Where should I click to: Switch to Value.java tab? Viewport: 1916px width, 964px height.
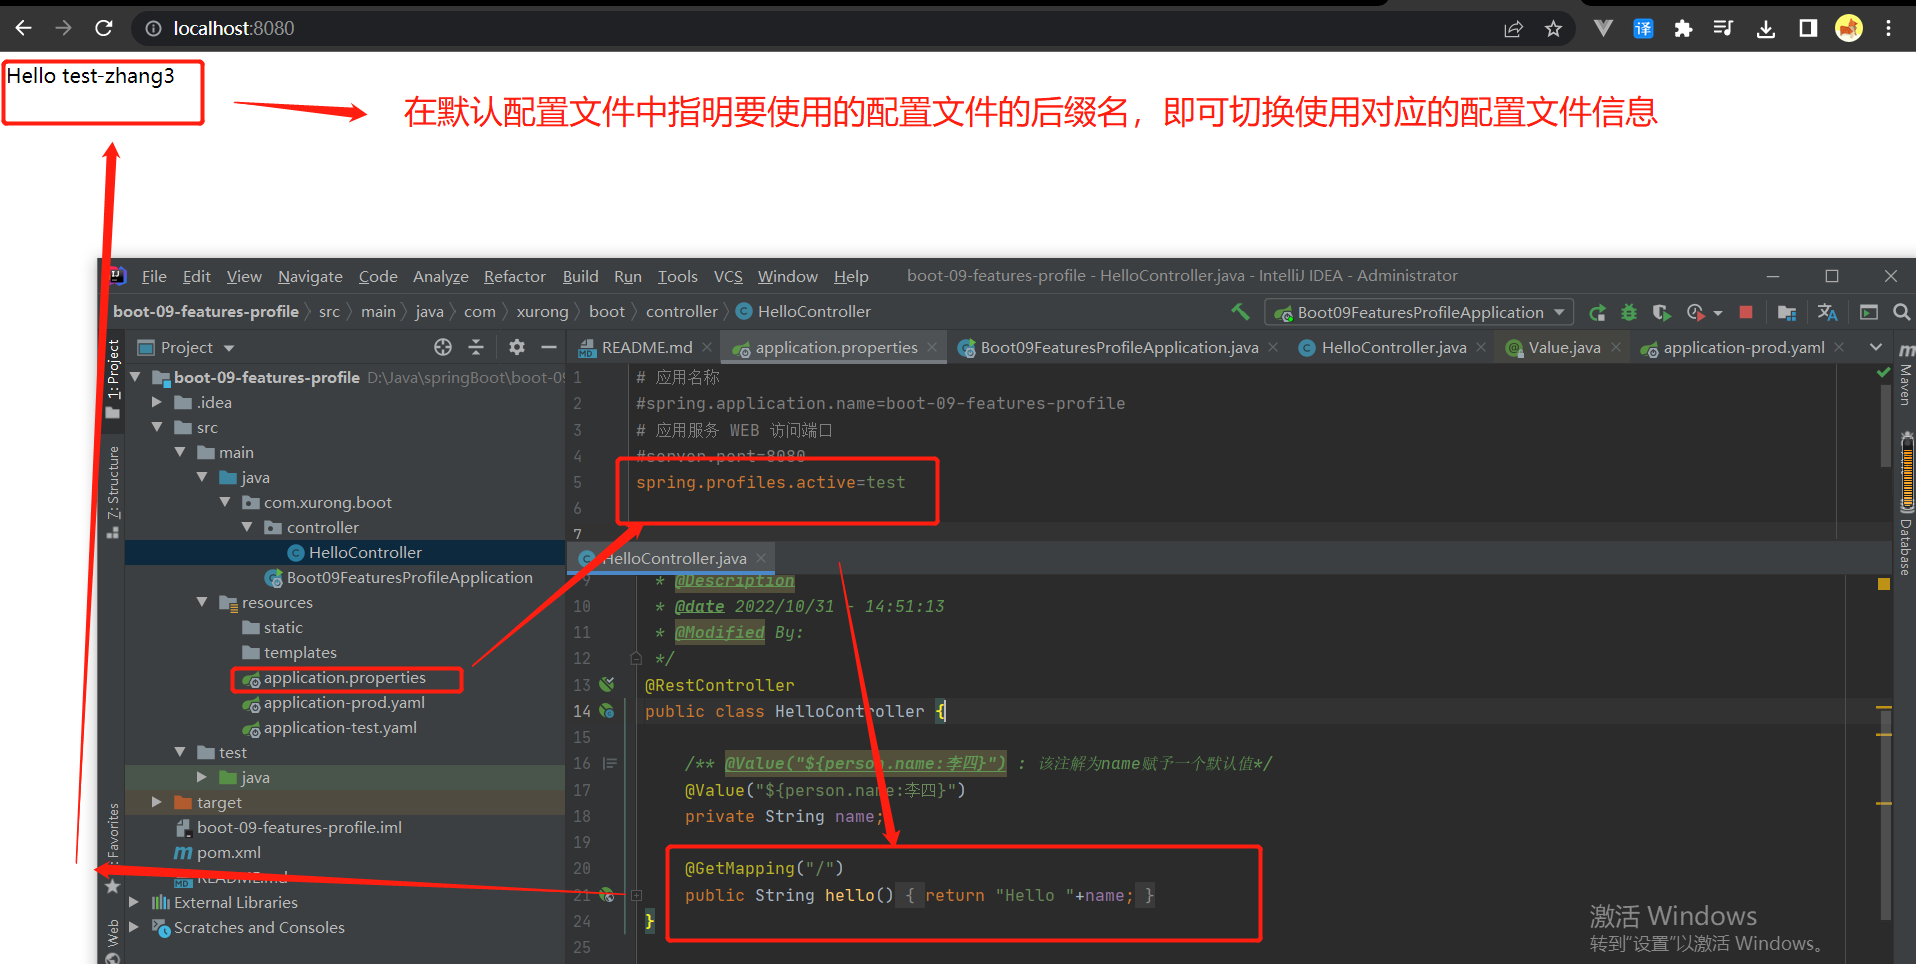[1564, 347]
